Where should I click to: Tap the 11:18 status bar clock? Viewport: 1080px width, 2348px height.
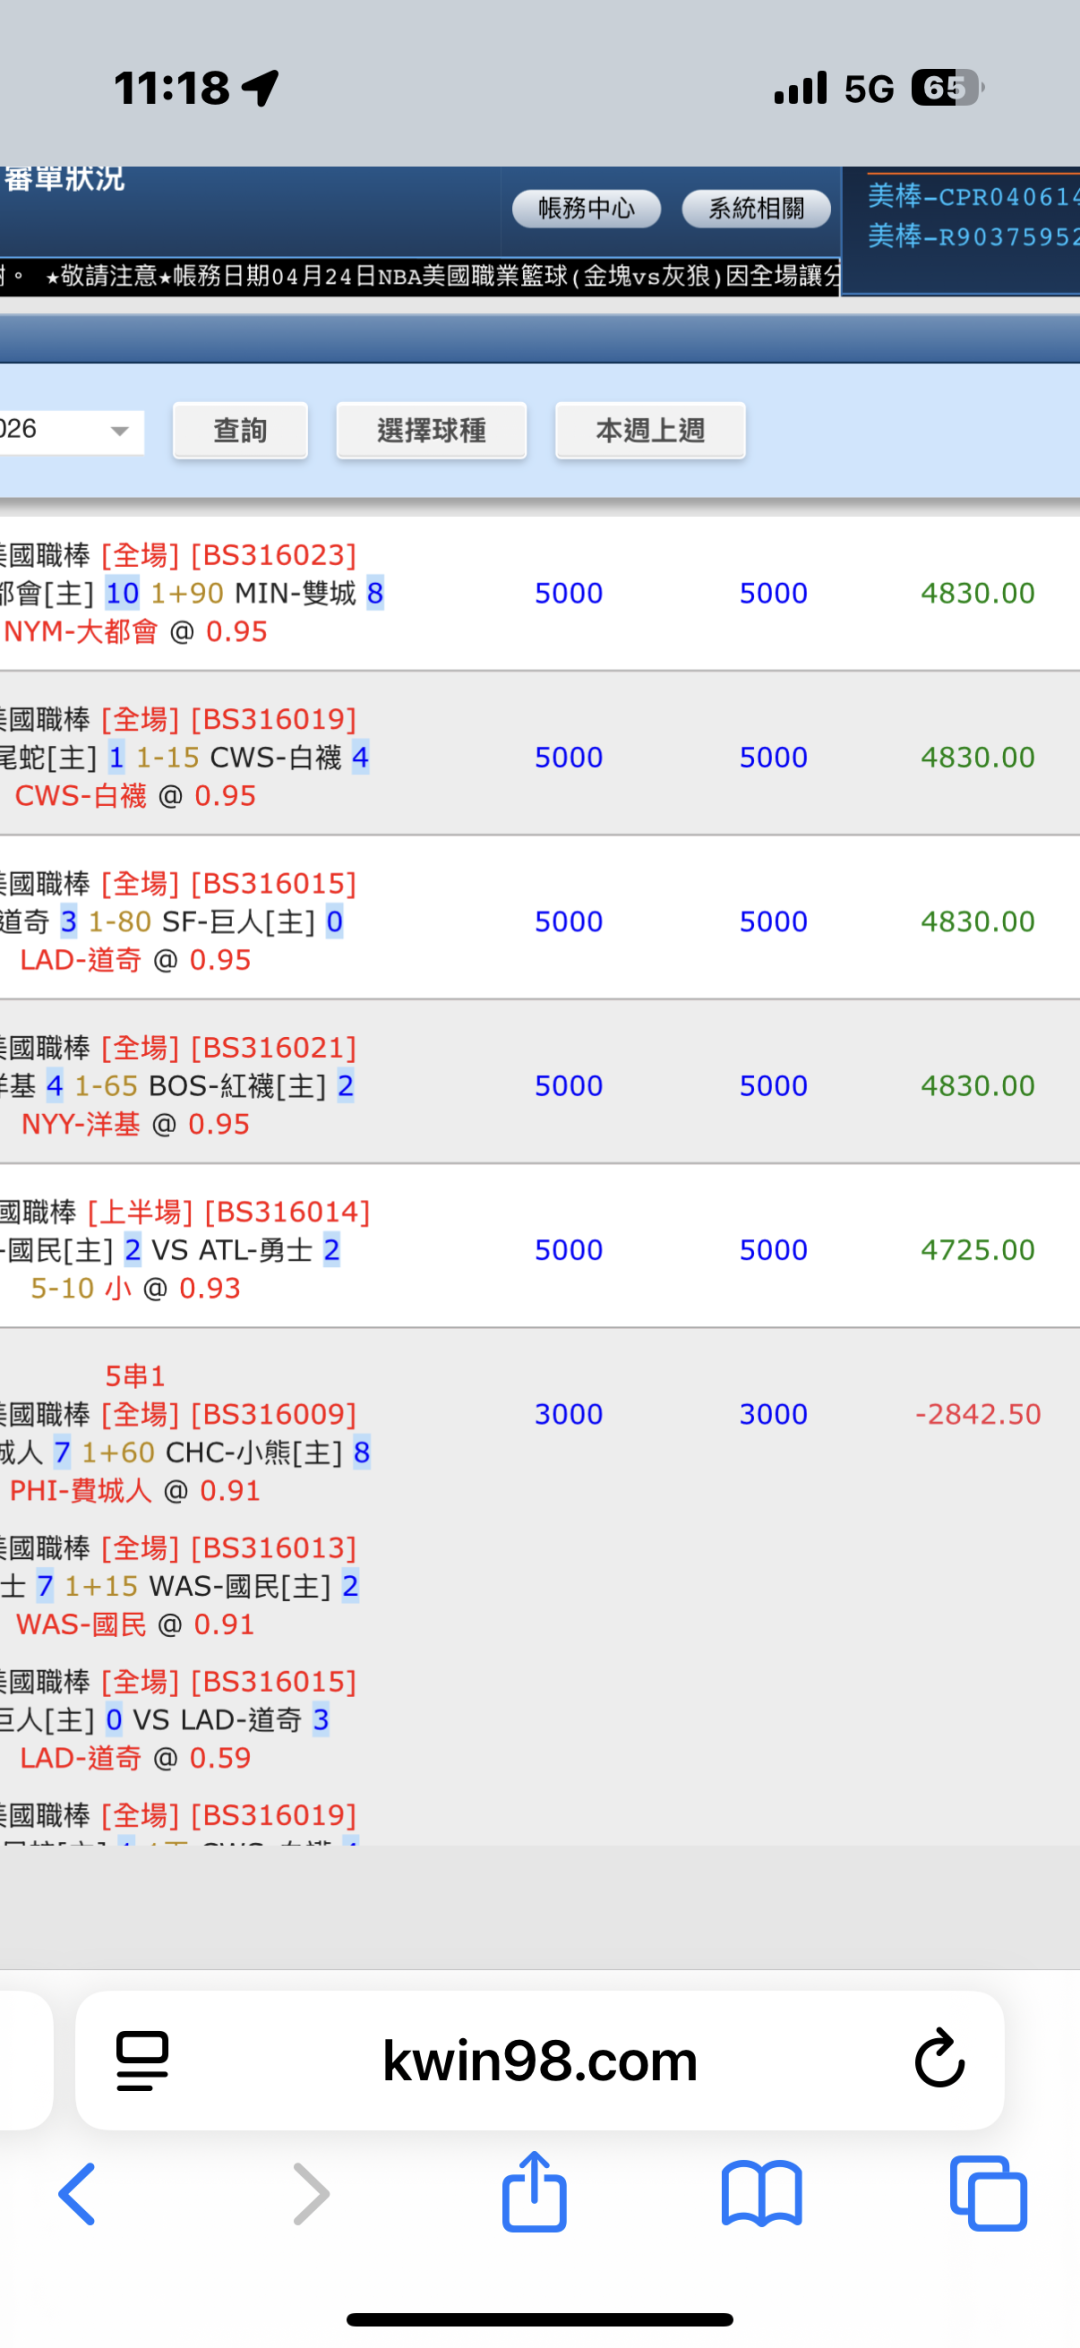pyautogui.click(x=172, y=88)
